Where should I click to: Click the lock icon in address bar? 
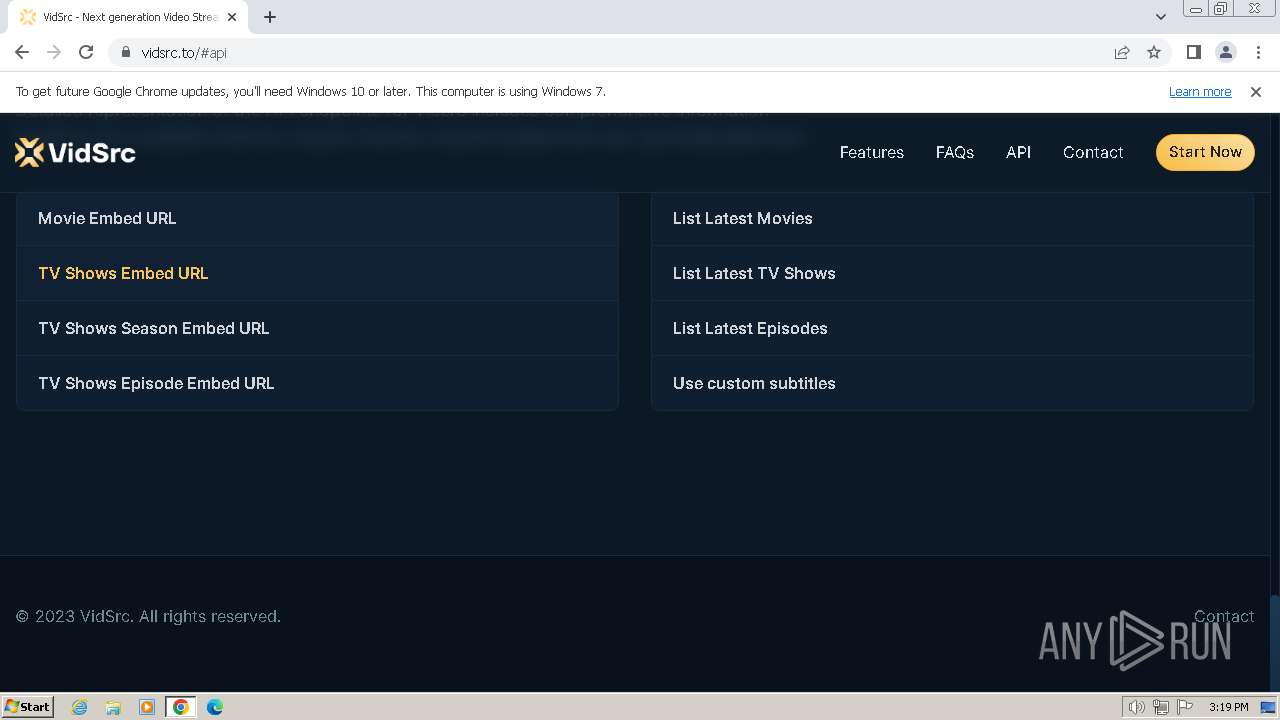[125, 52]
